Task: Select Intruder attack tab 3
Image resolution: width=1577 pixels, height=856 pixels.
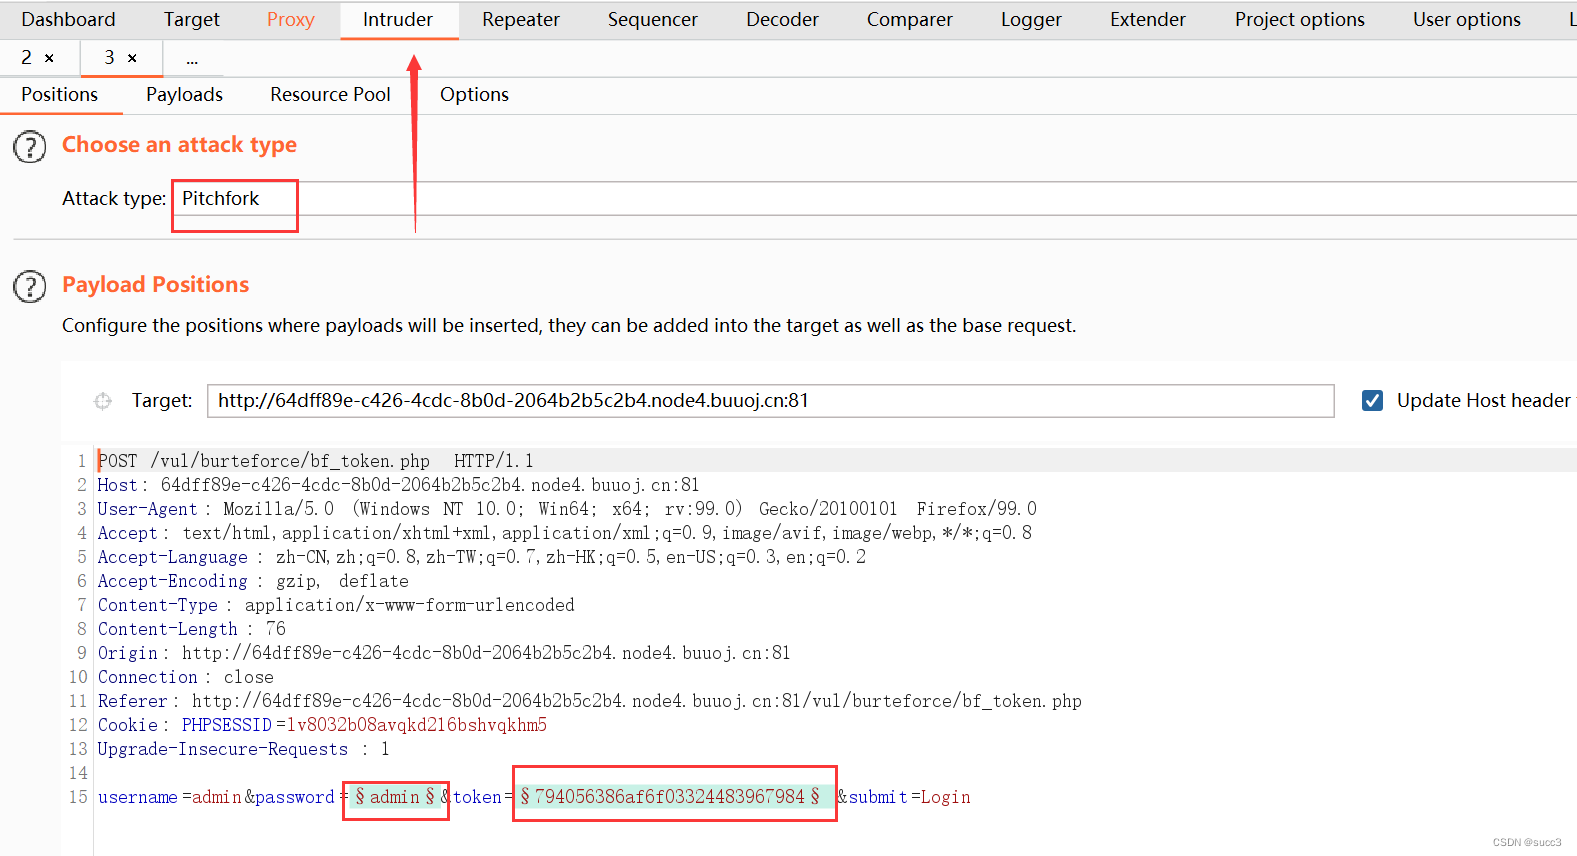Action: coord(110,58)
